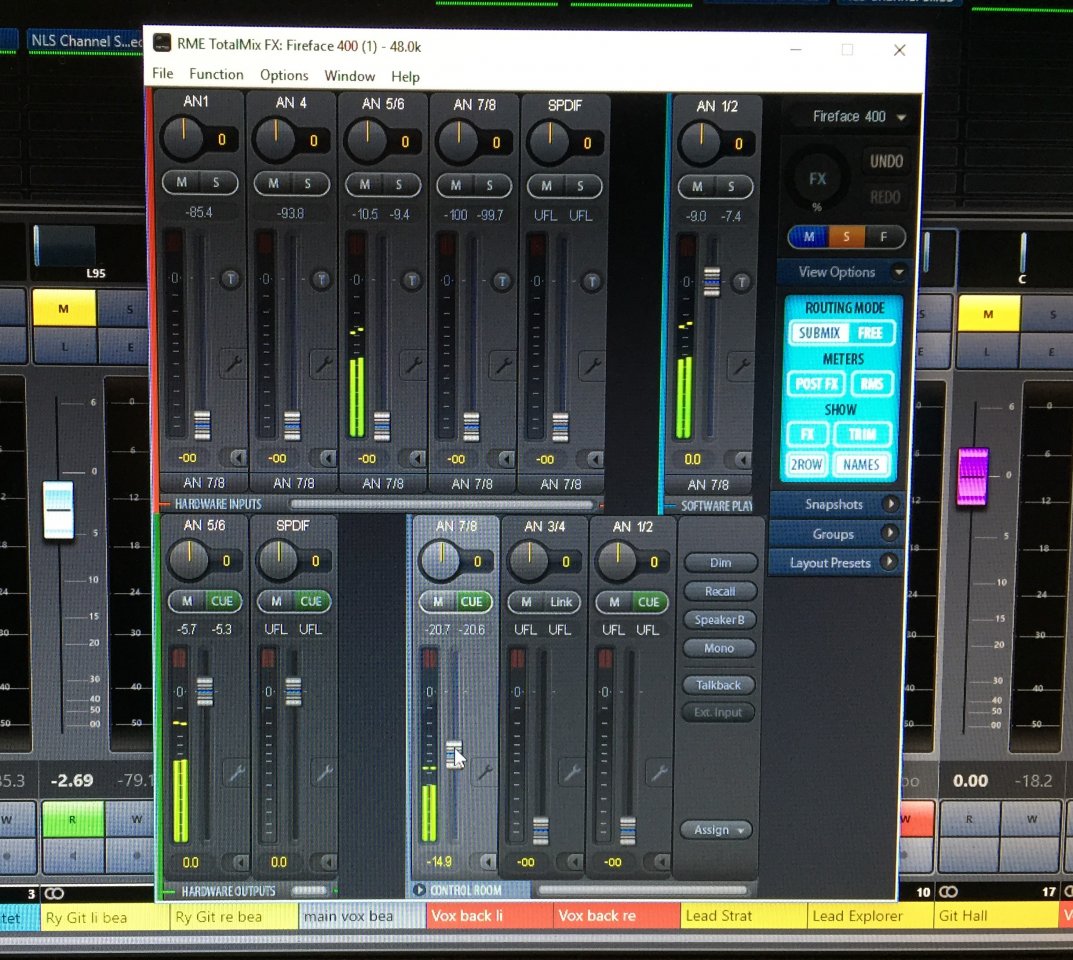The image size is (1073, 960).
Task: Click the arrow icon beside SPDIF input level readout
Action: point(595,458)
